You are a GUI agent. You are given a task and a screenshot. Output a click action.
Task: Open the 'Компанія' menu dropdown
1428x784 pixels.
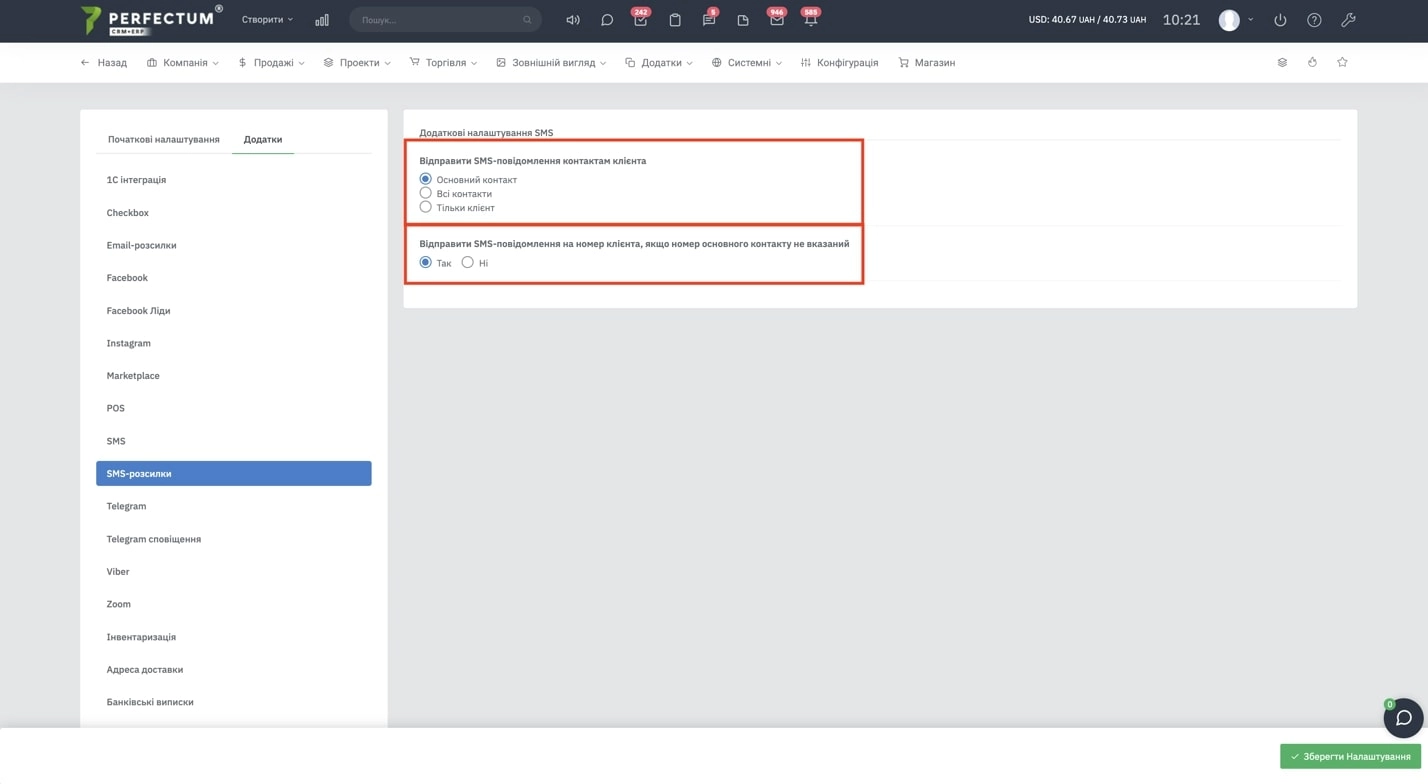point(182,62)
